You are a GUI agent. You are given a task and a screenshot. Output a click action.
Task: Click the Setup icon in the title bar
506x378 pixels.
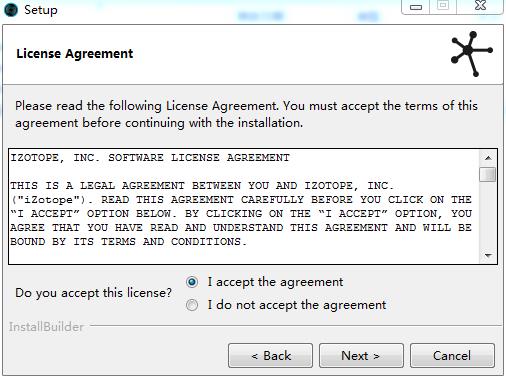pos(11,10)
